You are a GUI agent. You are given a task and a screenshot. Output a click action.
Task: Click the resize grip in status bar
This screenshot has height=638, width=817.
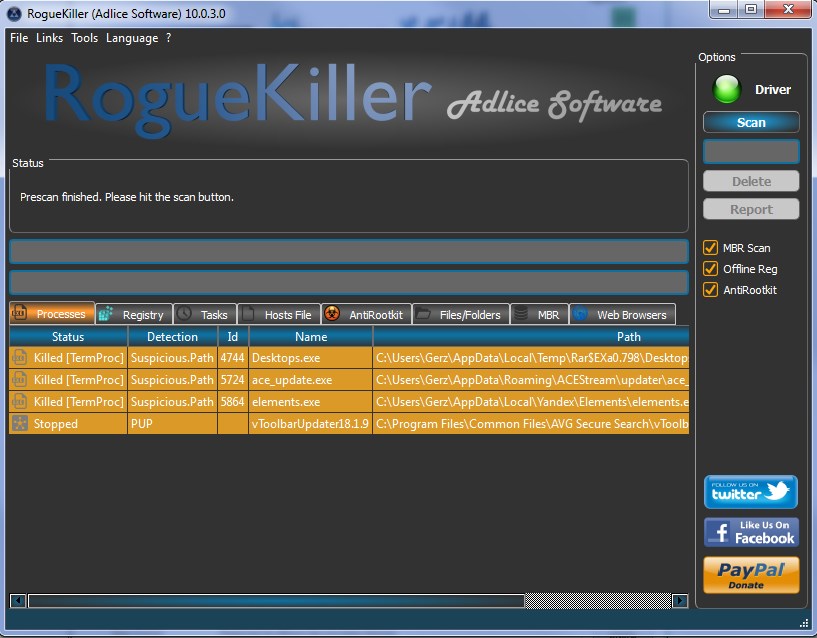tap(804, 623)
